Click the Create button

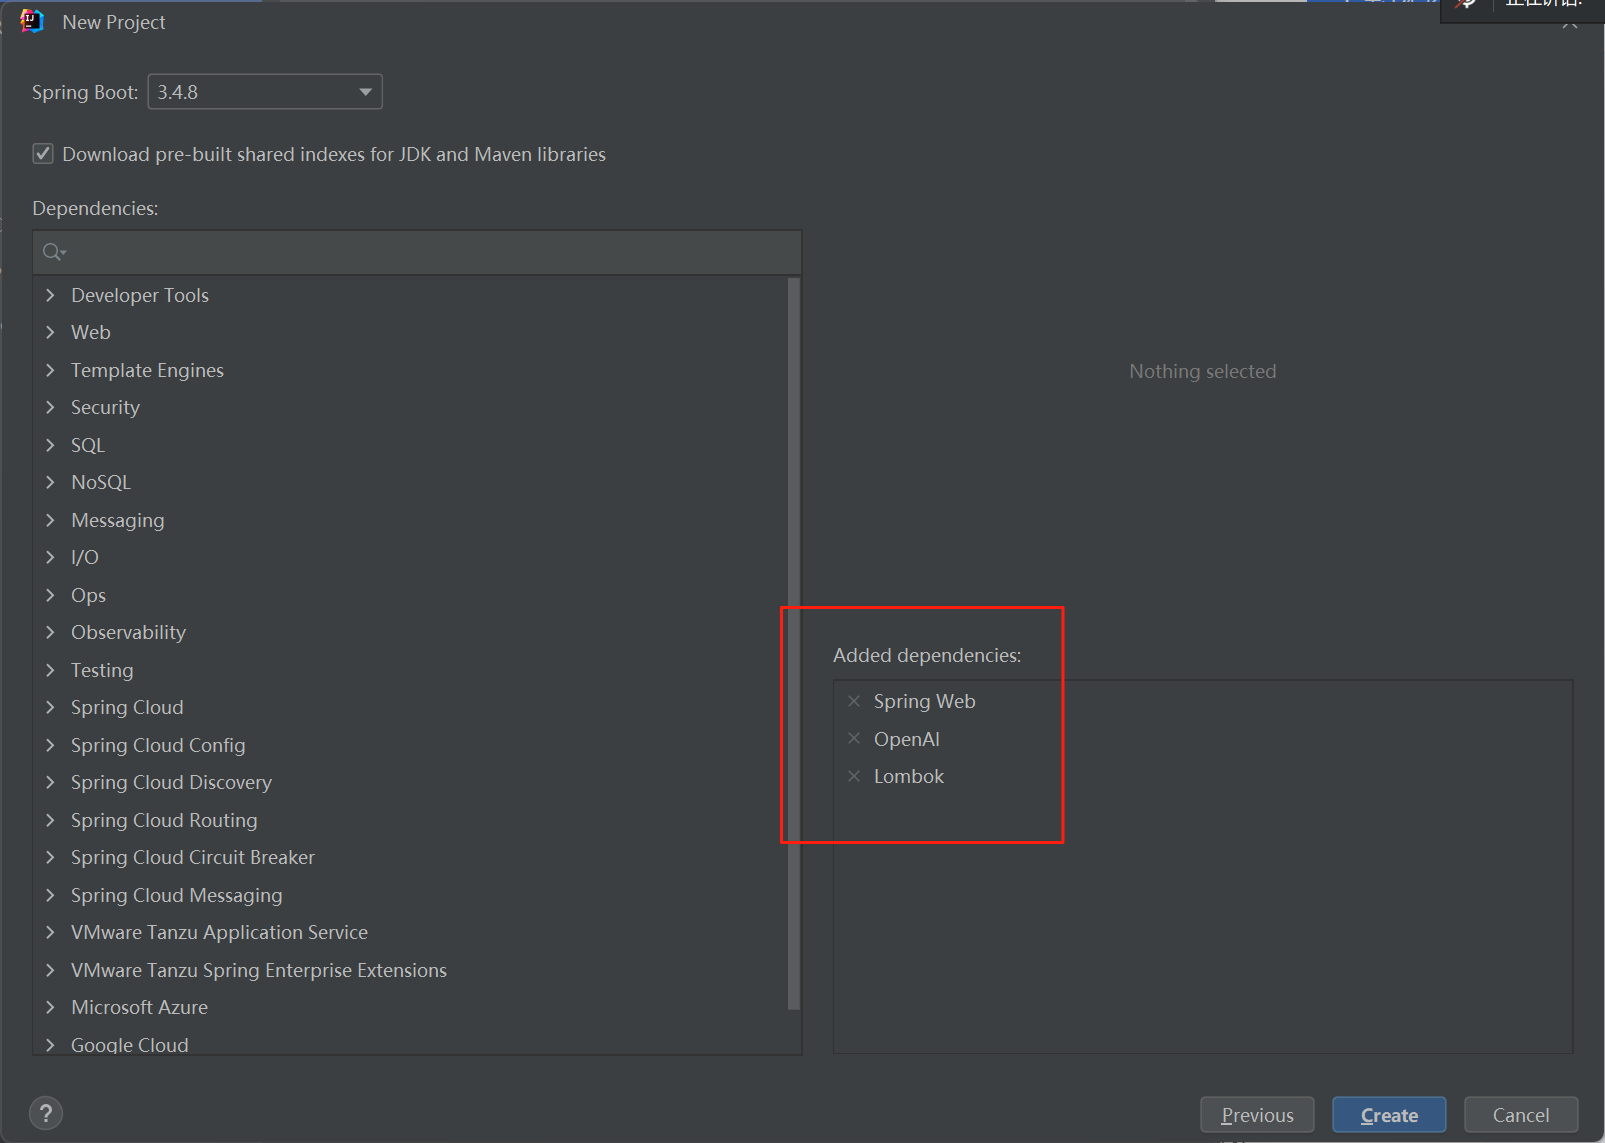click(1389, 1115)
